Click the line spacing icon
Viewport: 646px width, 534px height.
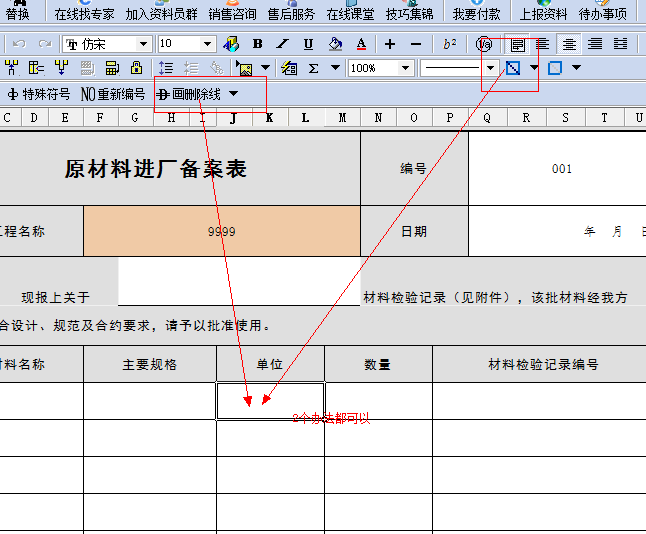(x=166, y=68)
